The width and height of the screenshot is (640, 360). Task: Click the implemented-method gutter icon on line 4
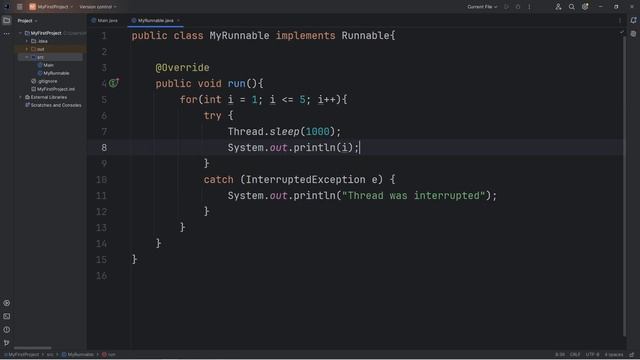point(114,83)
